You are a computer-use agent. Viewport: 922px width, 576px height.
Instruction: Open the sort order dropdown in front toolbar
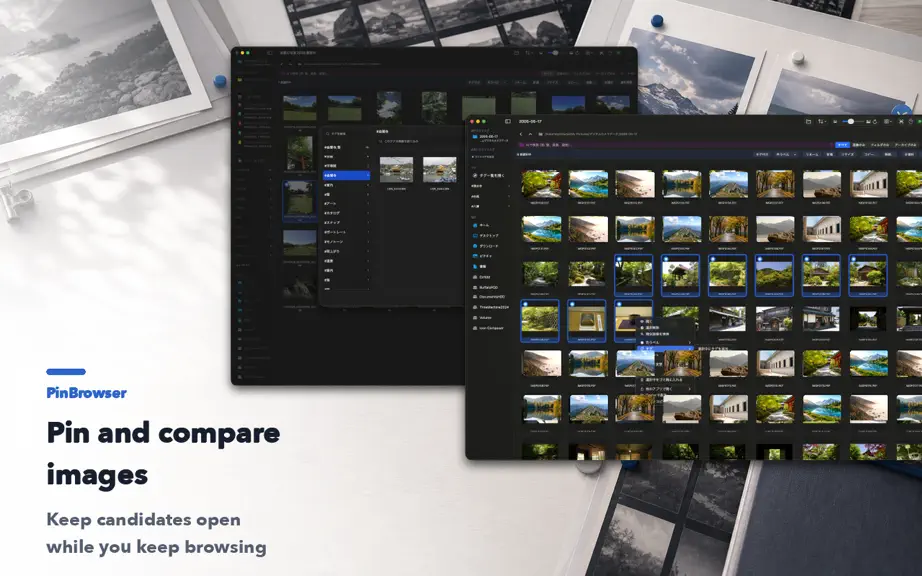[x=822, y=122]
